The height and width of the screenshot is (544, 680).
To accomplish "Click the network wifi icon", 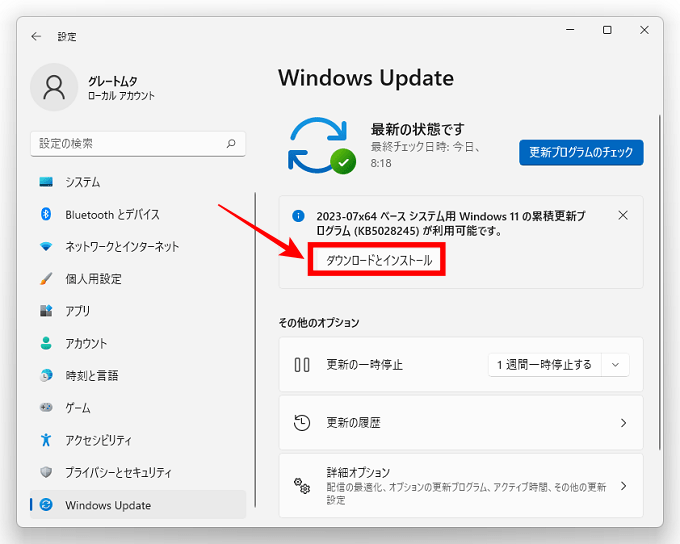I will (x=46, y=246).
